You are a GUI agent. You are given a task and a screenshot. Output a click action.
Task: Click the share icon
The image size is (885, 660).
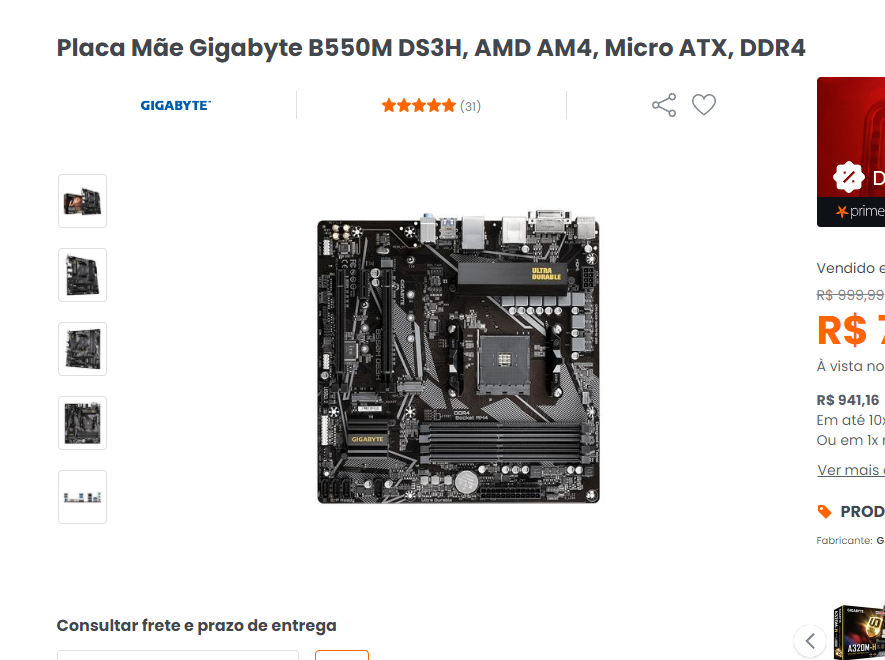coord(664,105)
